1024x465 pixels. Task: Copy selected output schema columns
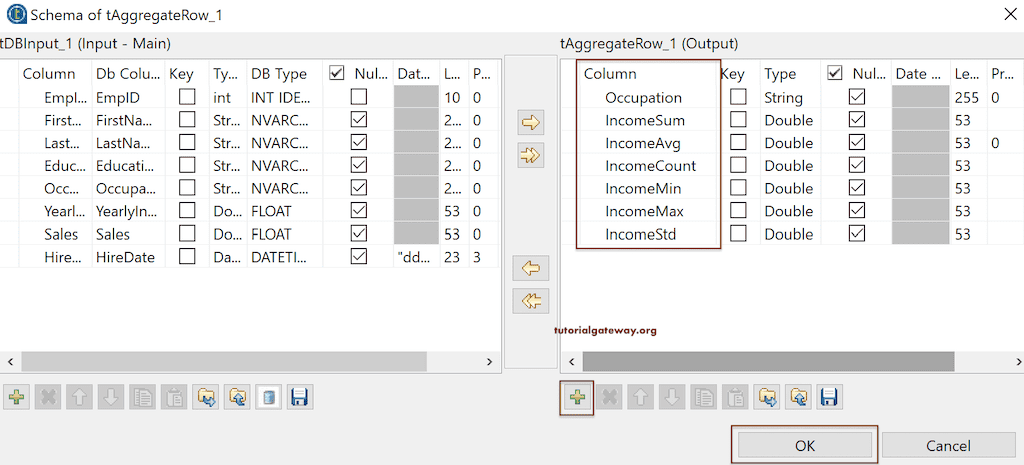click(x=703, y=396)
